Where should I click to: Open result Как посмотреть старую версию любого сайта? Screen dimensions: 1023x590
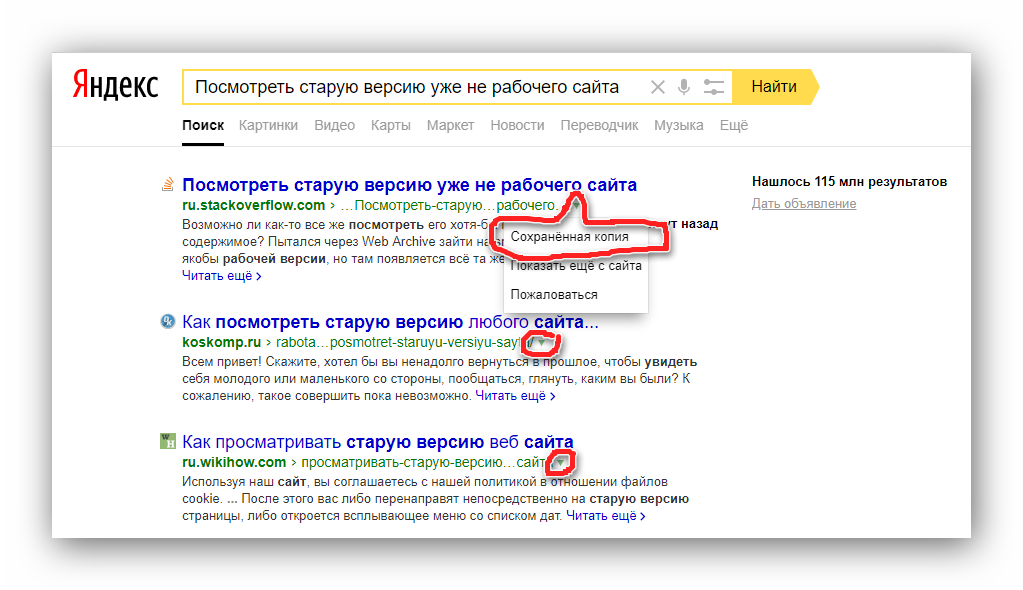(x=390, y=322)
